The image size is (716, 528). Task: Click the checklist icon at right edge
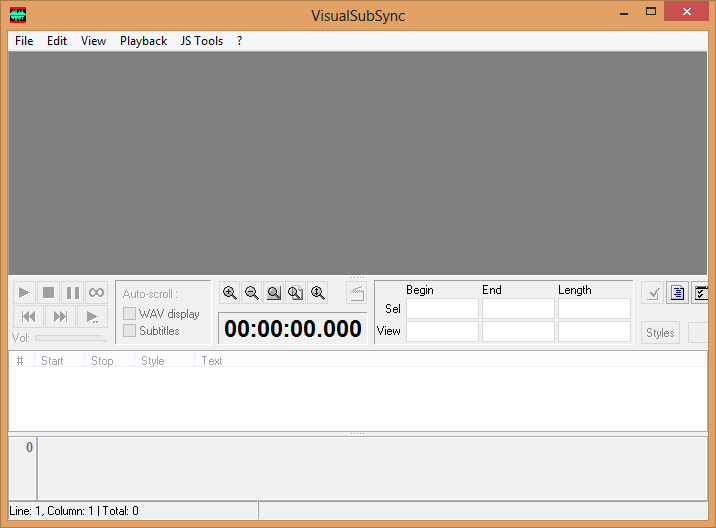click(x=700, y=293)
